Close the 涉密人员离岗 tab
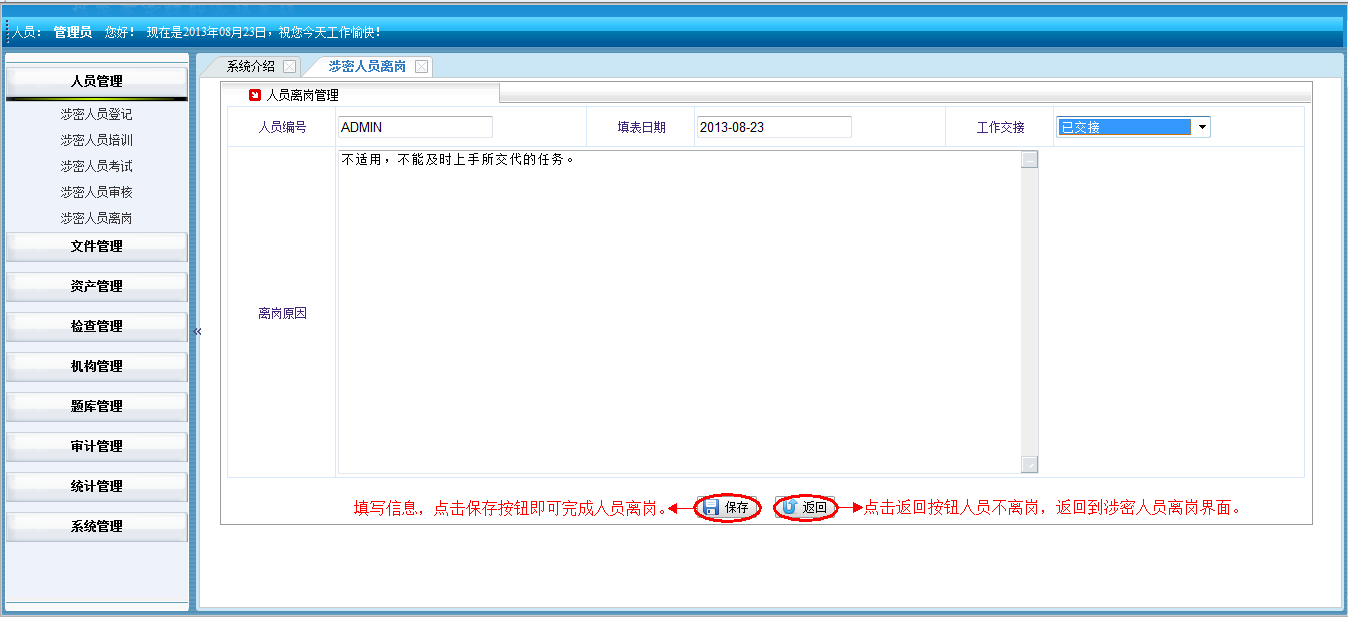 coord(421,67)
